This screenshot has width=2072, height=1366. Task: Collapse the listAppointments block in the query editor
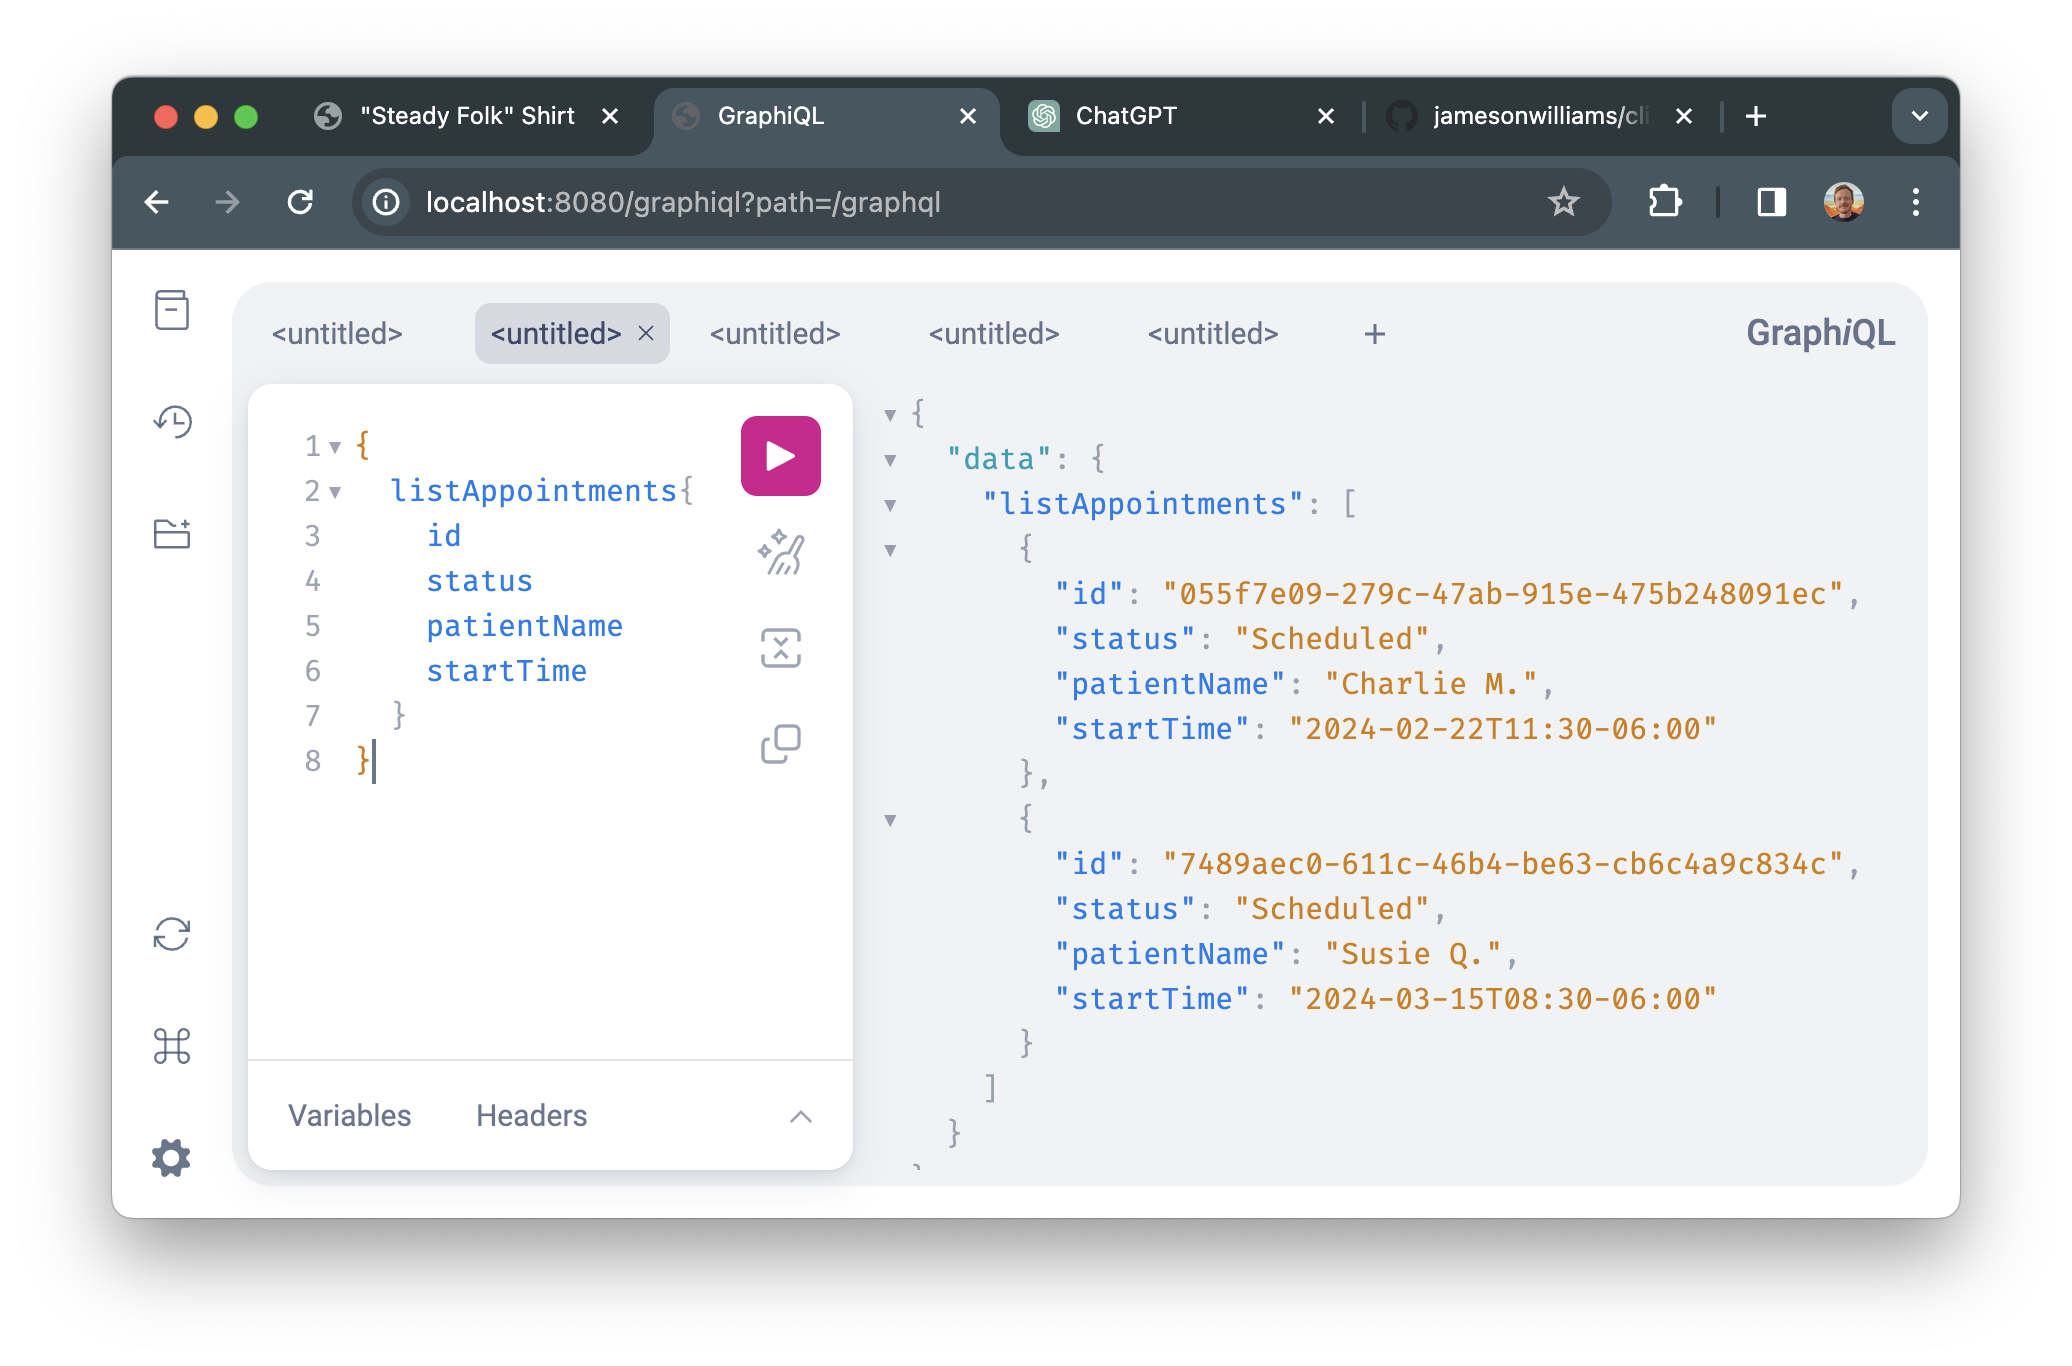tap(335, 492)
